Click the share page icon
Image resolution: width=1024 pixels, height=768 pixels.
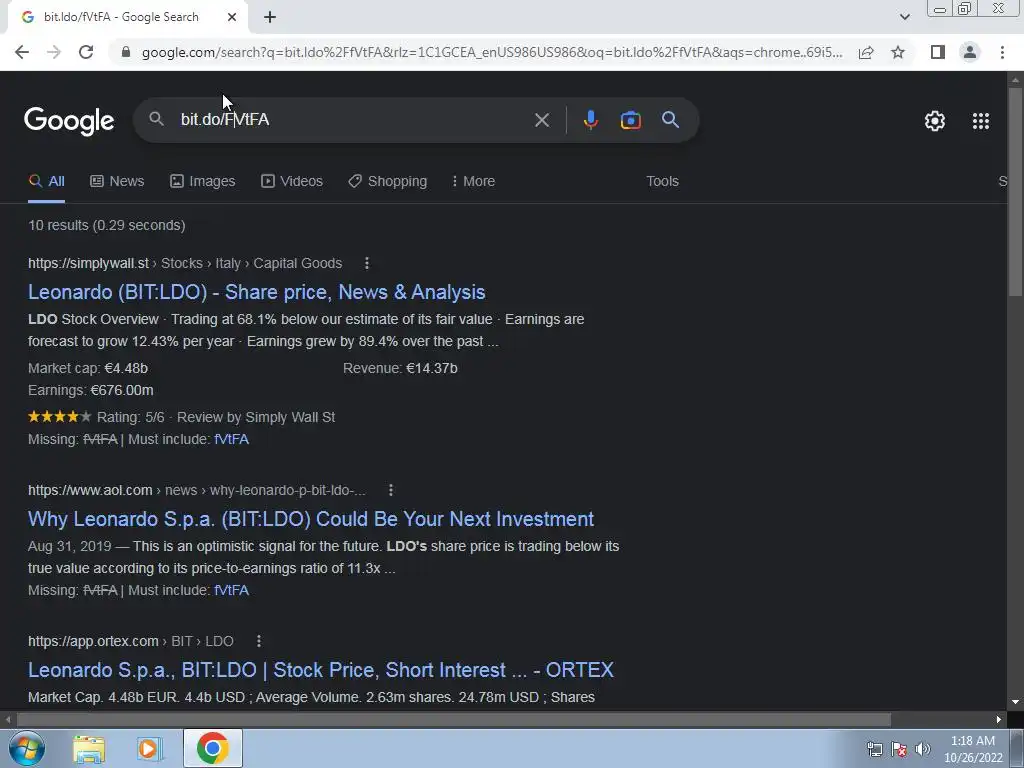coord(866,52)
